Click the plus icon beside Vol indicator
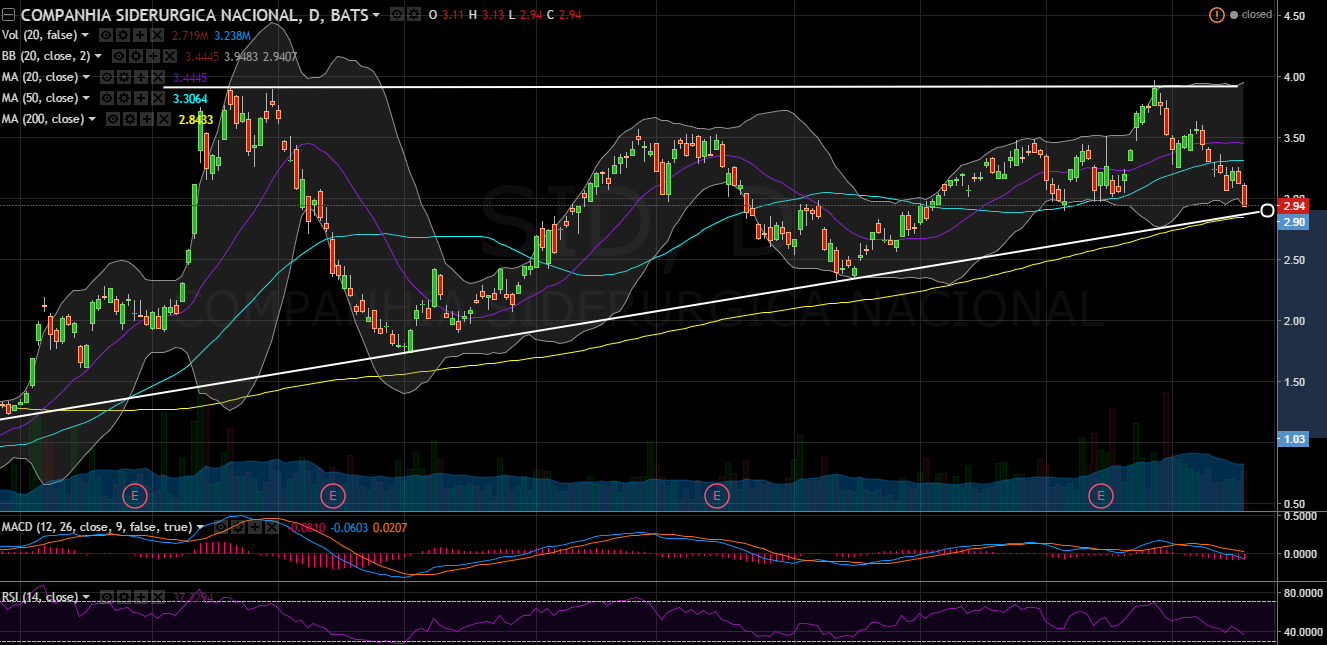1327x645 pixels. (140, 36)
